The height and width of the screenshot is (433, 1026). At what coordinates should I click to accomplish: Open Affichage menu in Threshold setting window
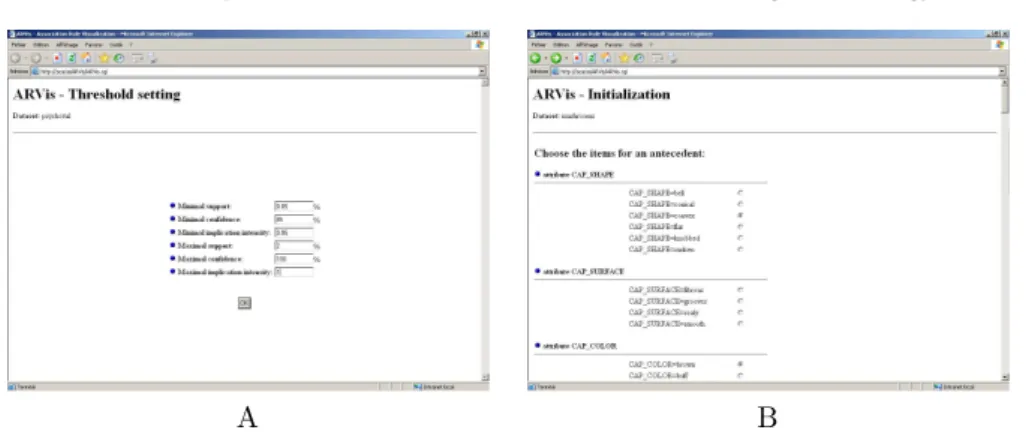(x=67, y=44)
